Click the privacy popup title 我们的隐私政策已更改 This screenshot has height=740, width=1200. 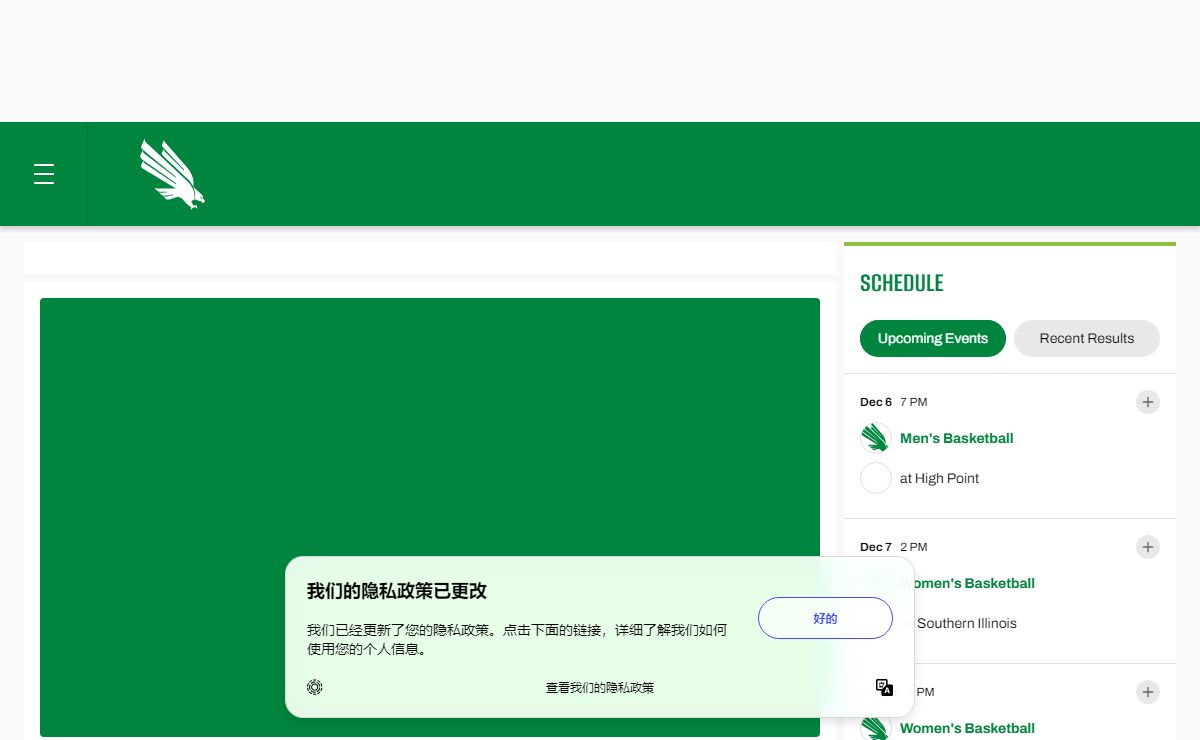(397, 591)
